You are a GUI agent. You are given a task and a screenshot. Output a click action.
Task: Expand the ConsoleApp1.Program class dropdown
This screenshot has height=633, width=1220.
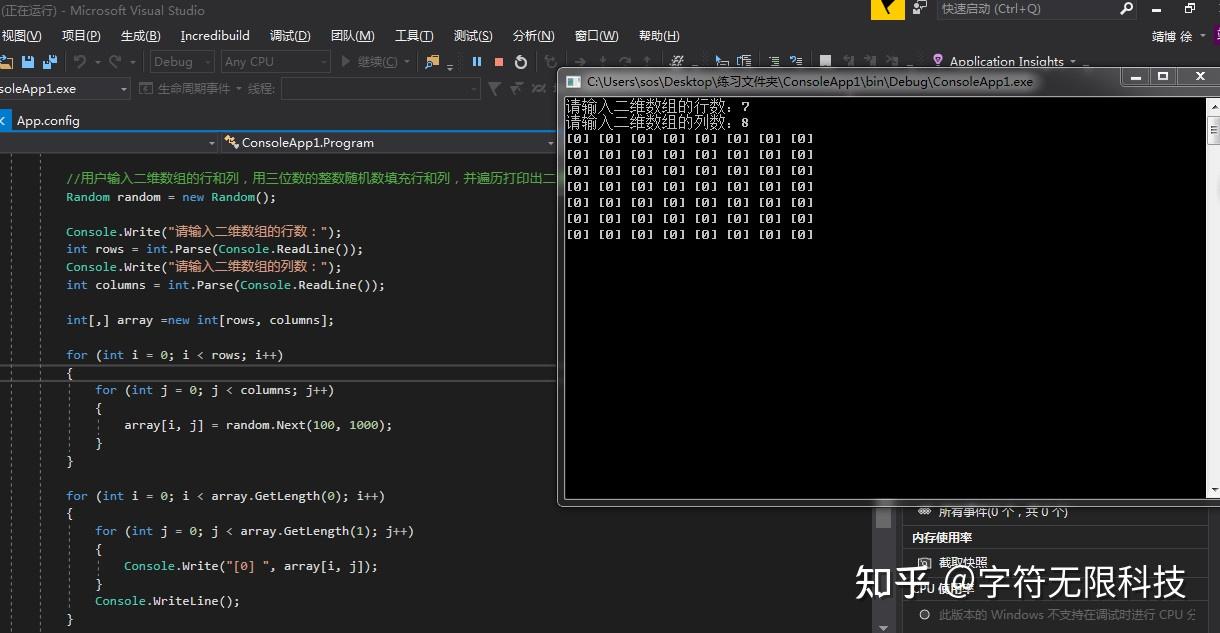pos(389,143)
